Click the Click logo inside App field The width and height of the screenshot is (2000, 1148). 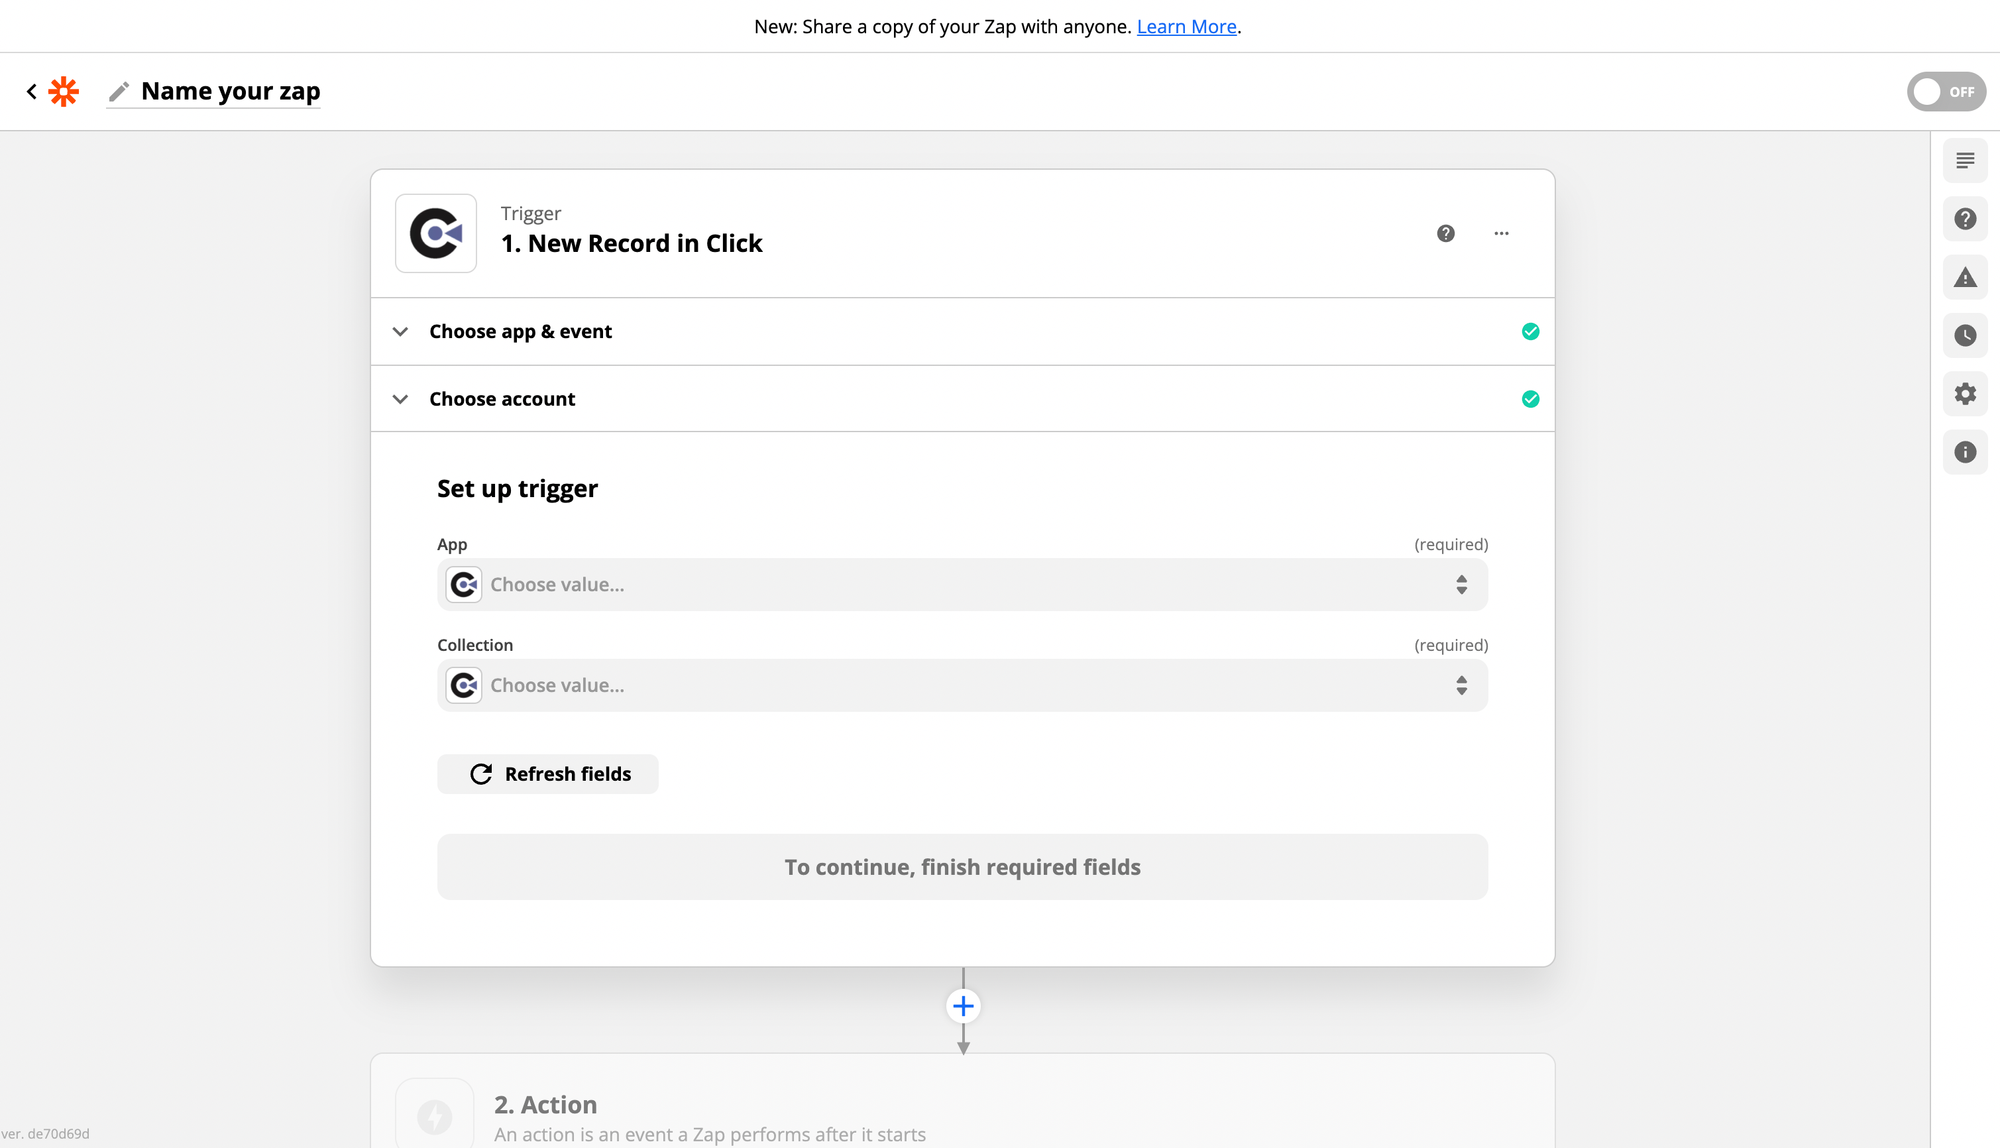(x=464, y=585)
